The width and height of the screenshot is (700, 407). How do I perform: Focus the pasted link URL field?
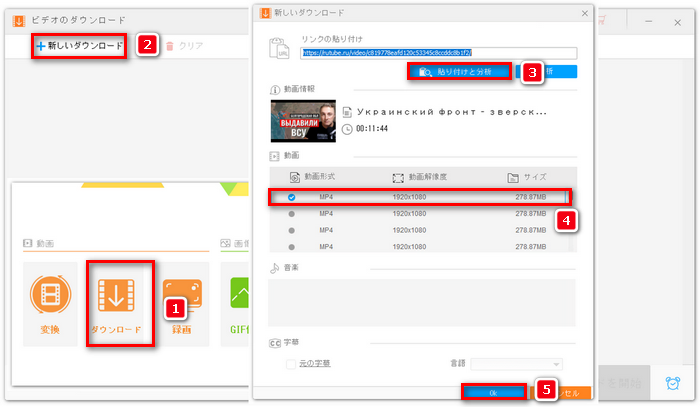[438, 53]
